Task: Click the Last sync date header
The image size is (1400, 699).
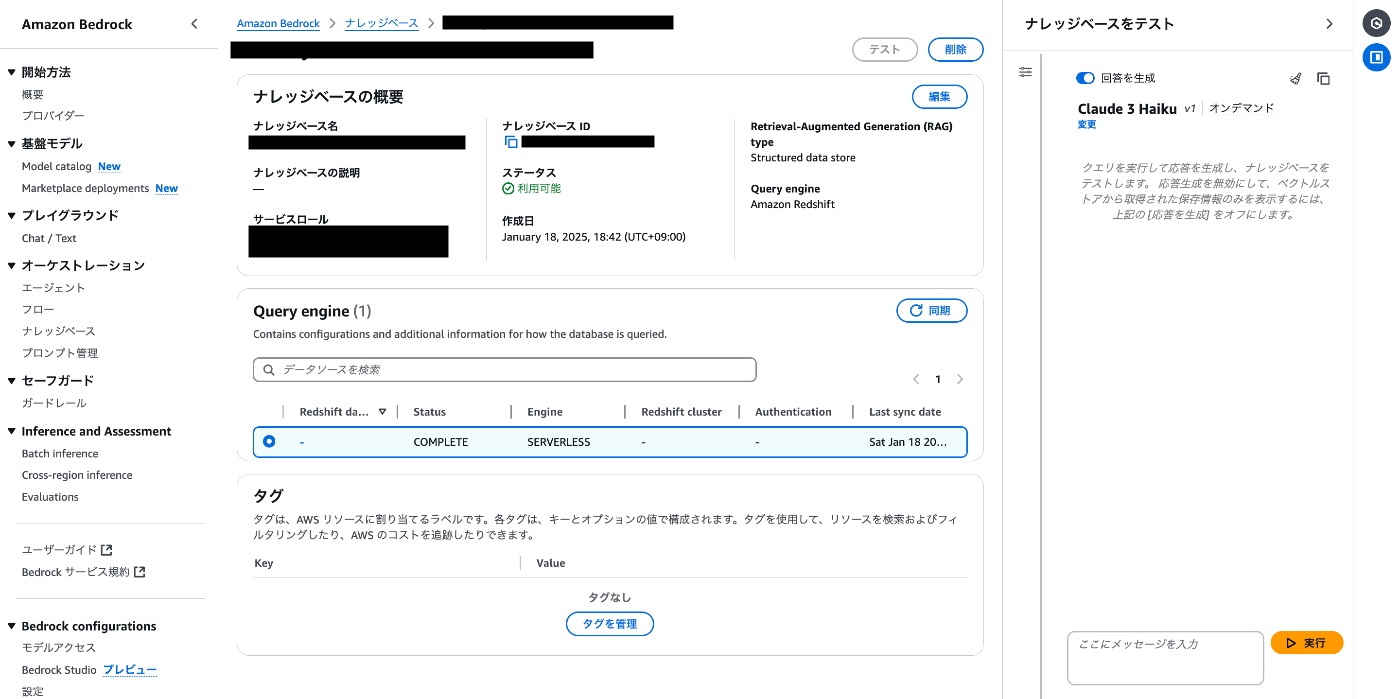Action: point(905,412)
